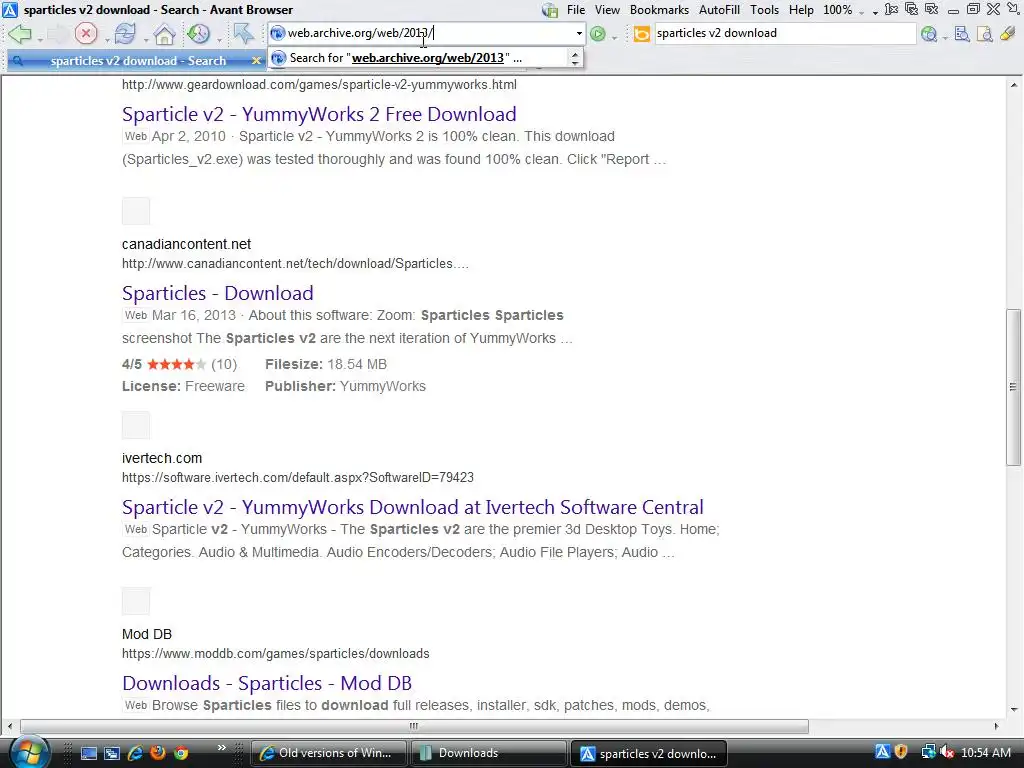Open the Go button dropdown arrow

tap(615, 39)
